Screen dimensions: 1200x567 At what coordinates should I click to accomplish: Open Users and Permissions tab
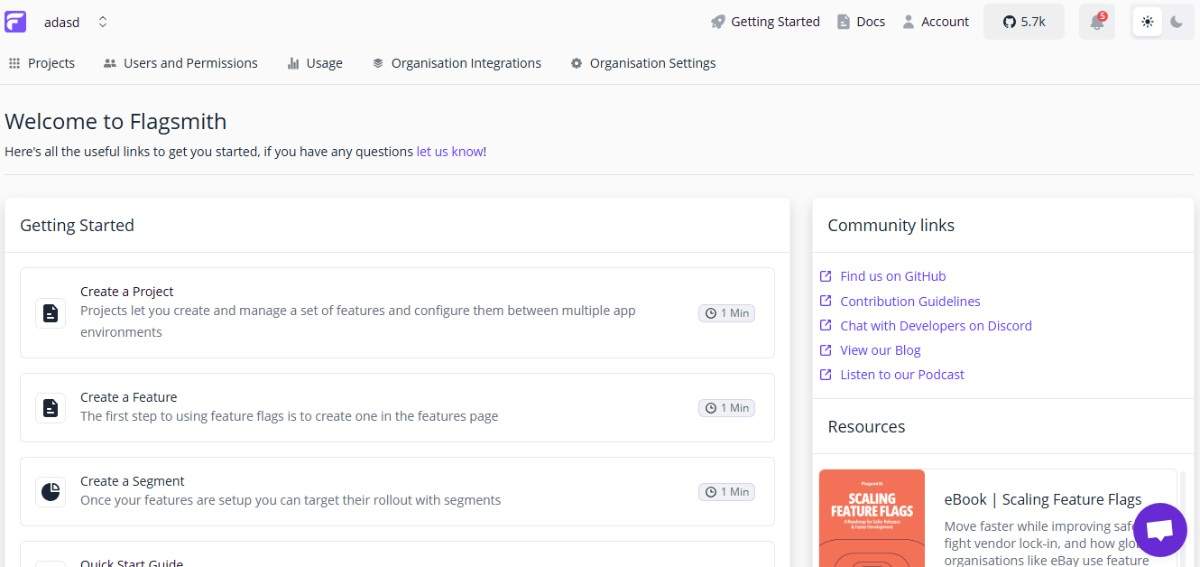[x=180, y=63]
